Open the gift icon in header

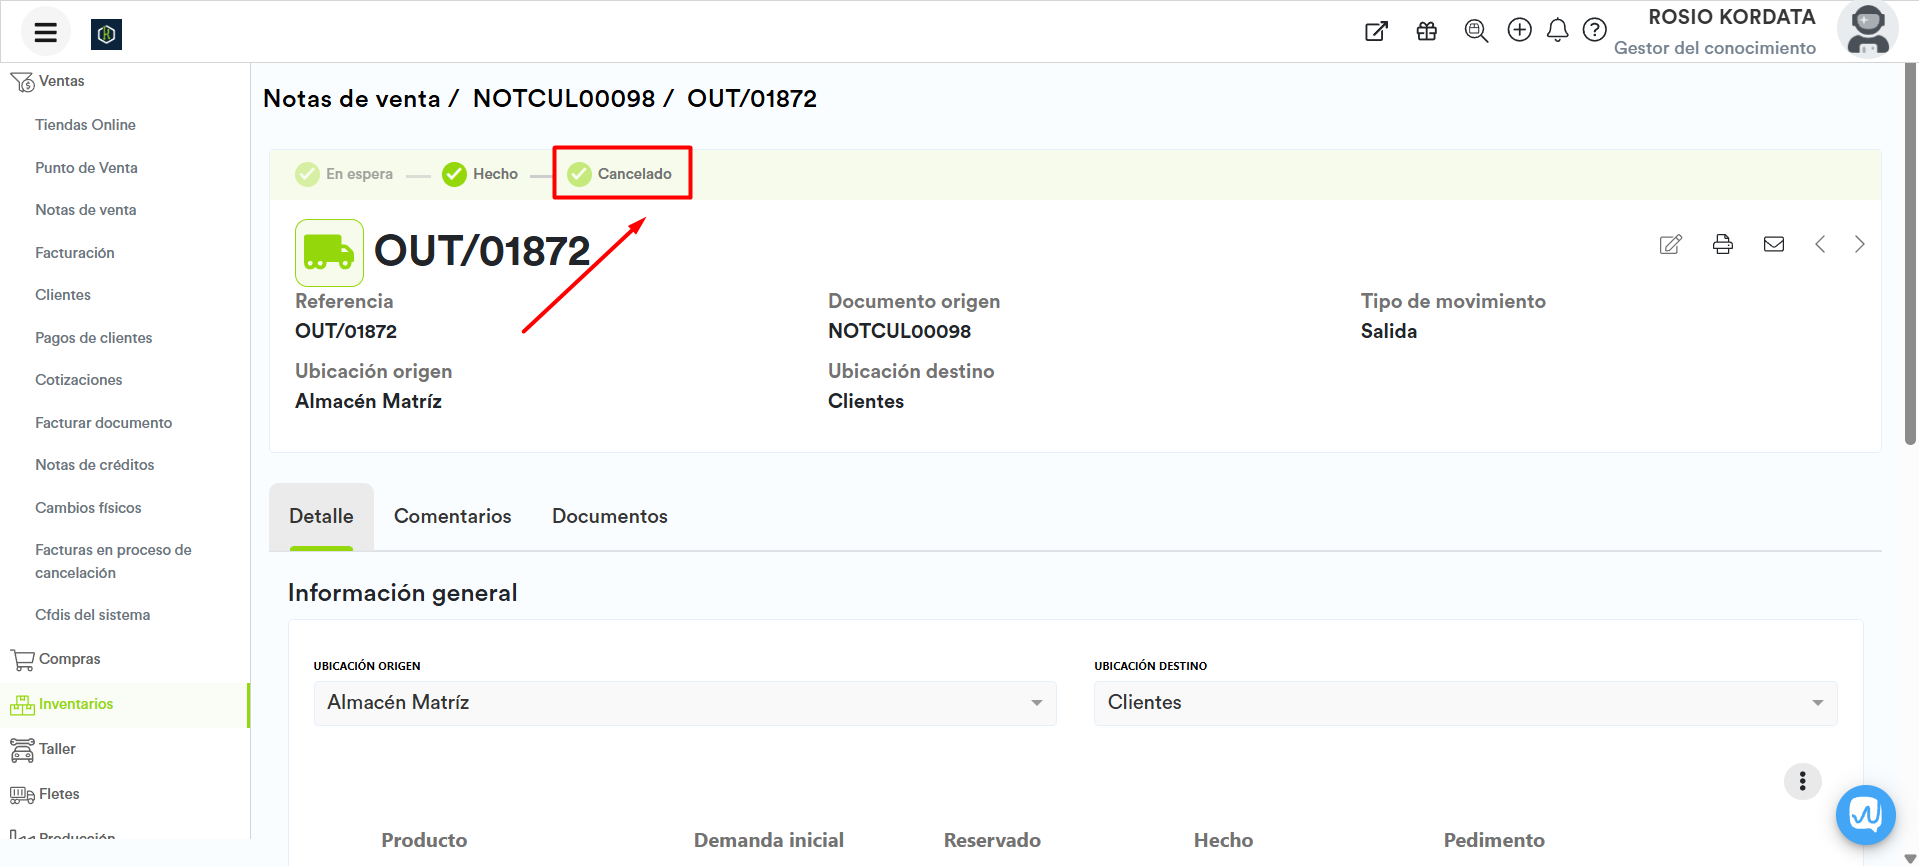[x=1426, y=31]
